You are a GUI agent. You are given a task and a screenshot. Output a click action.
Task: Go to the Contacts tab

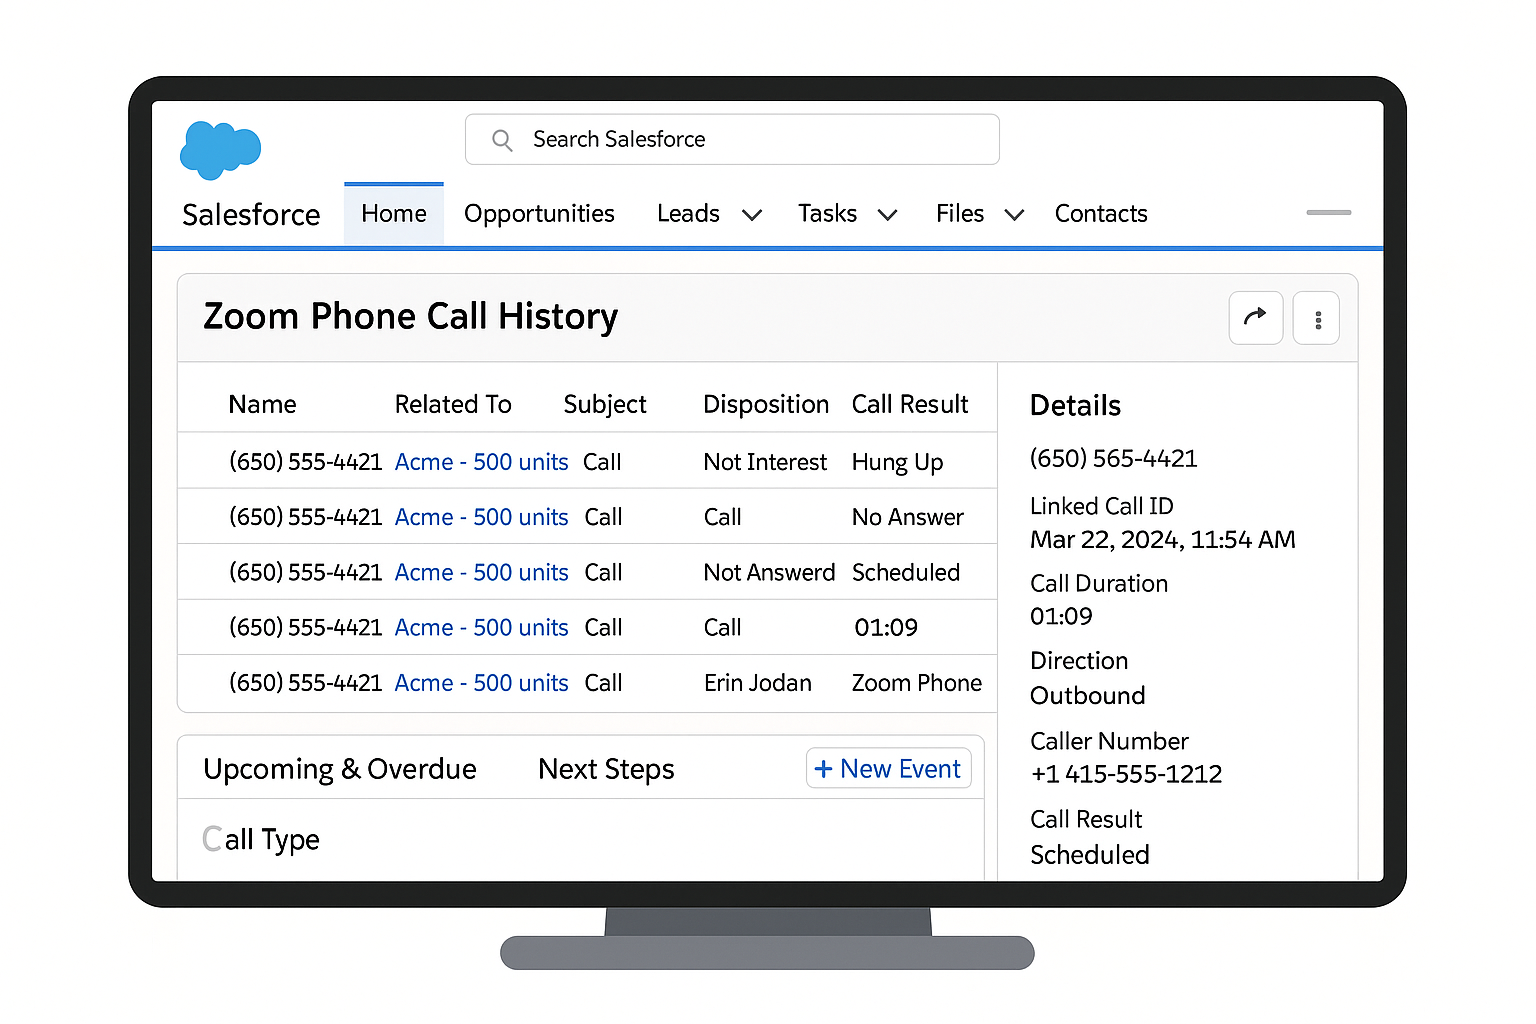(x=1100, y=214)
